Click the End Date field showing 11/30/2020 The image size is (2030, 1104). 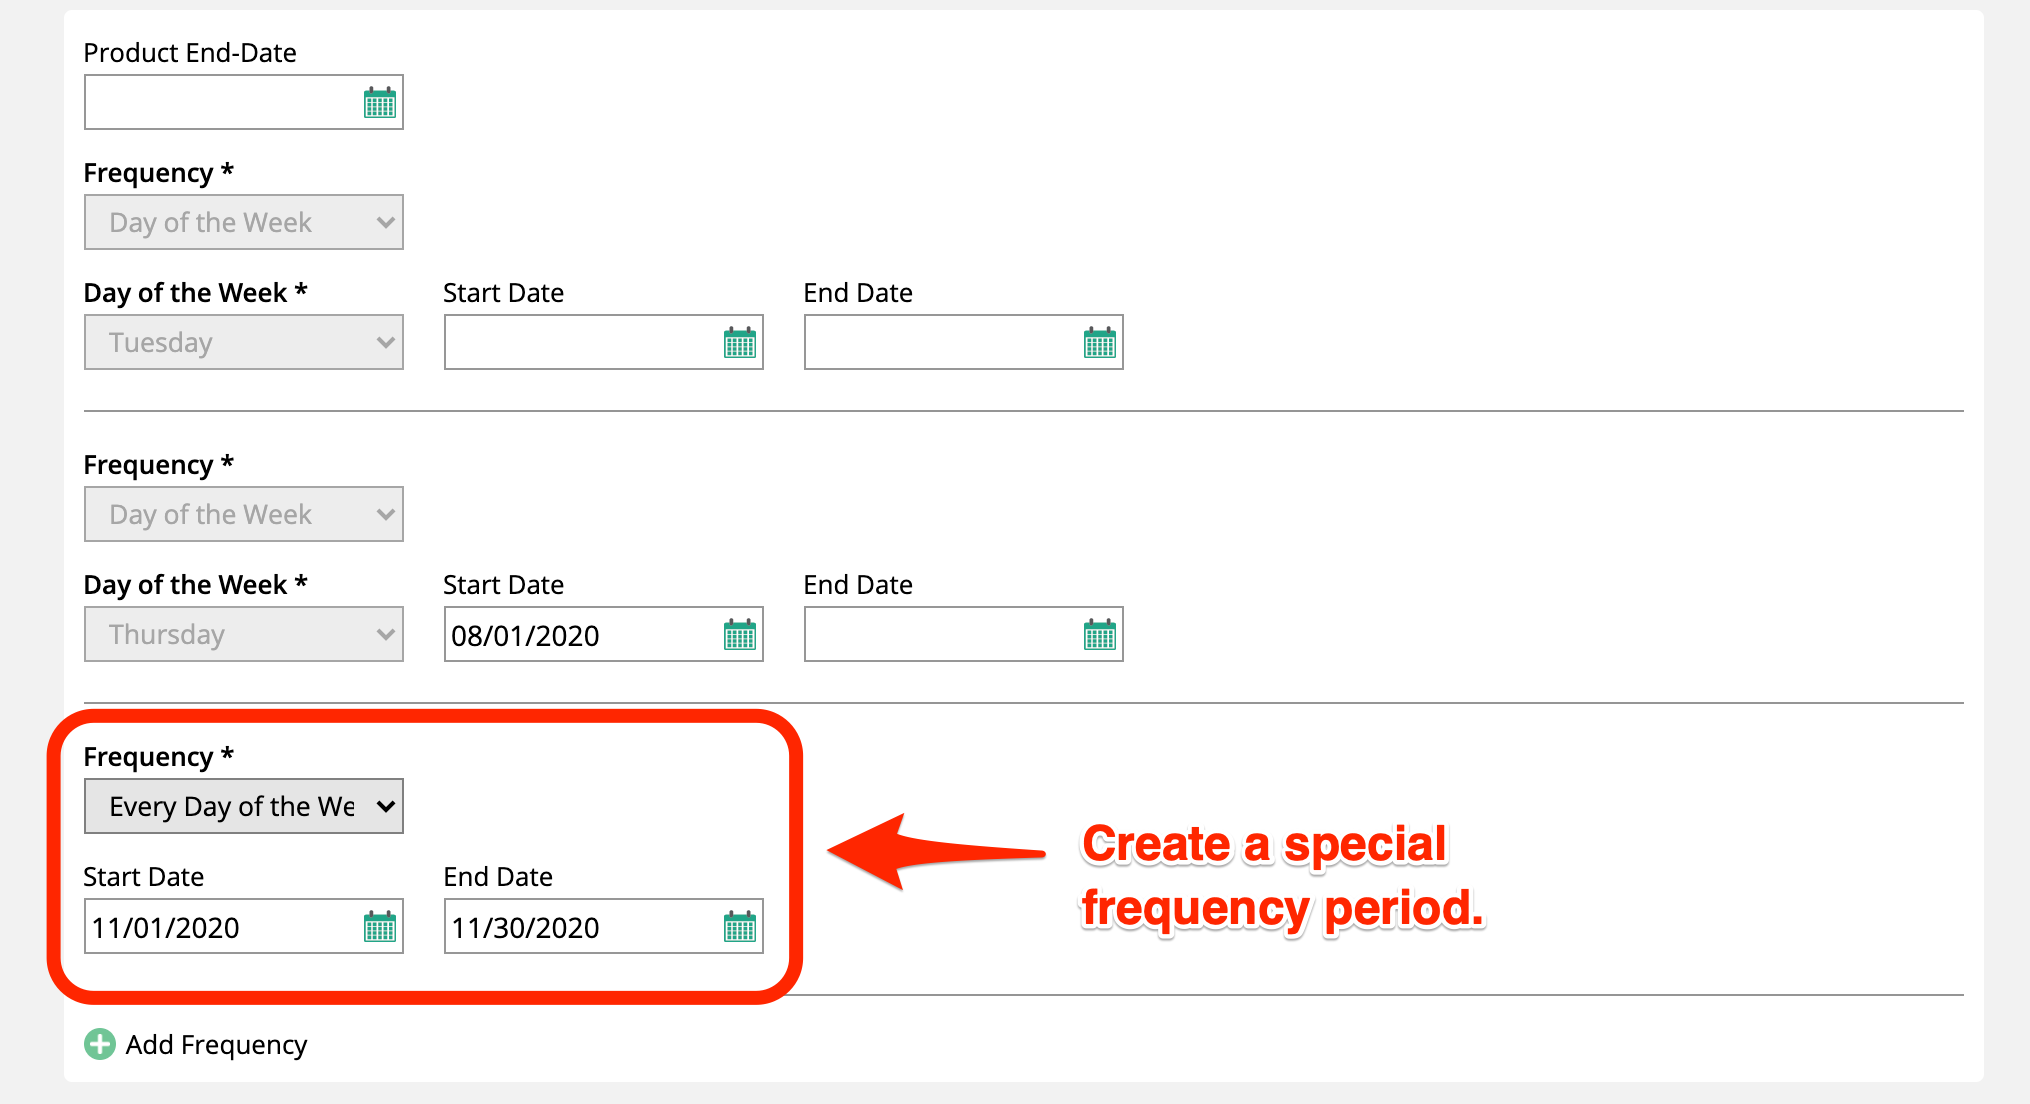coord(580,927)
